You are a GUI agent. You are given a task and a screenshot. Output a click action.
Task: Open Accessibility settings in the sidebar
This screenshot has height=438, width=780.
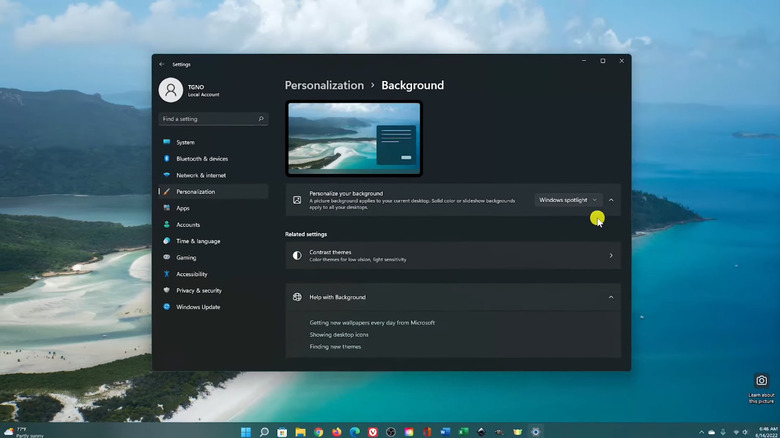click(192, 274)
